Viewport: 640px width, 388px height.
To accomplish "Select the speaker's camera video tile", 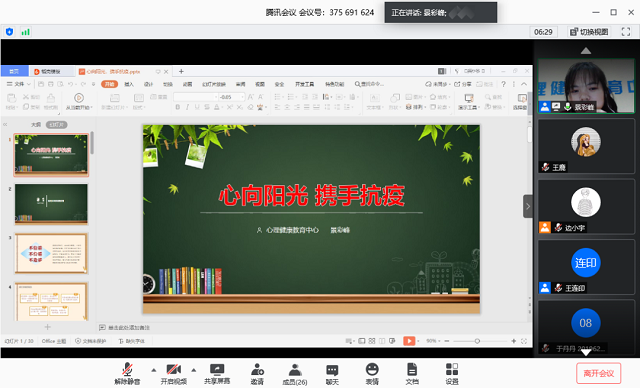I will tap(586, 86).
